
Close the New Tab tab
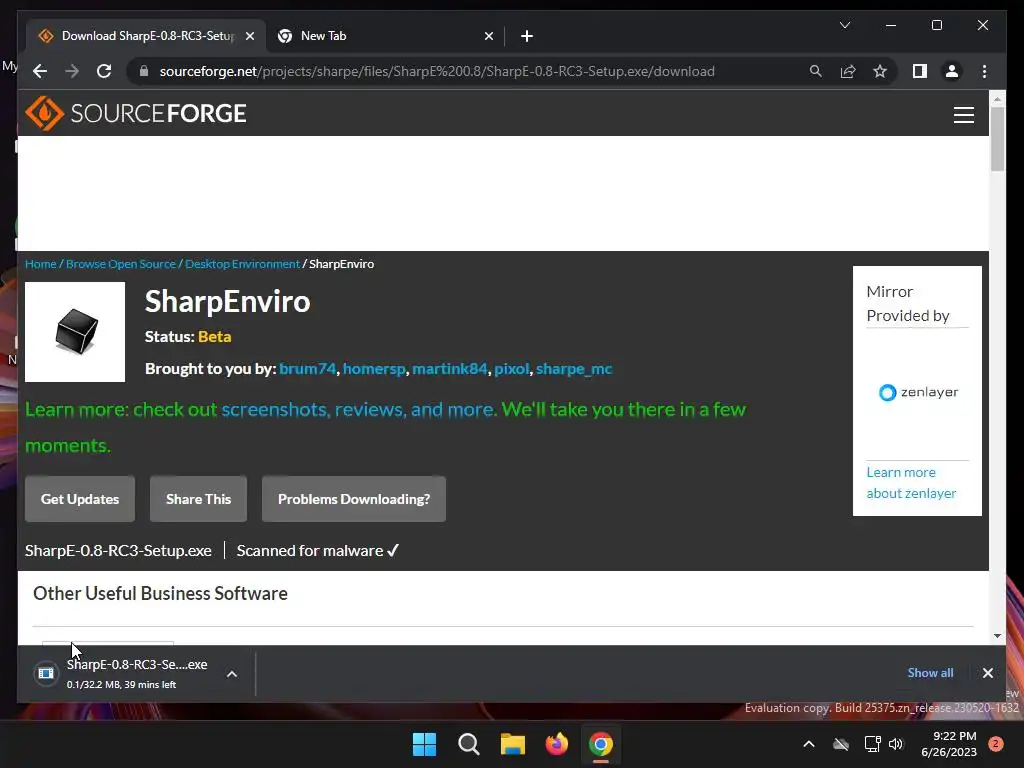tap(488, 36)
